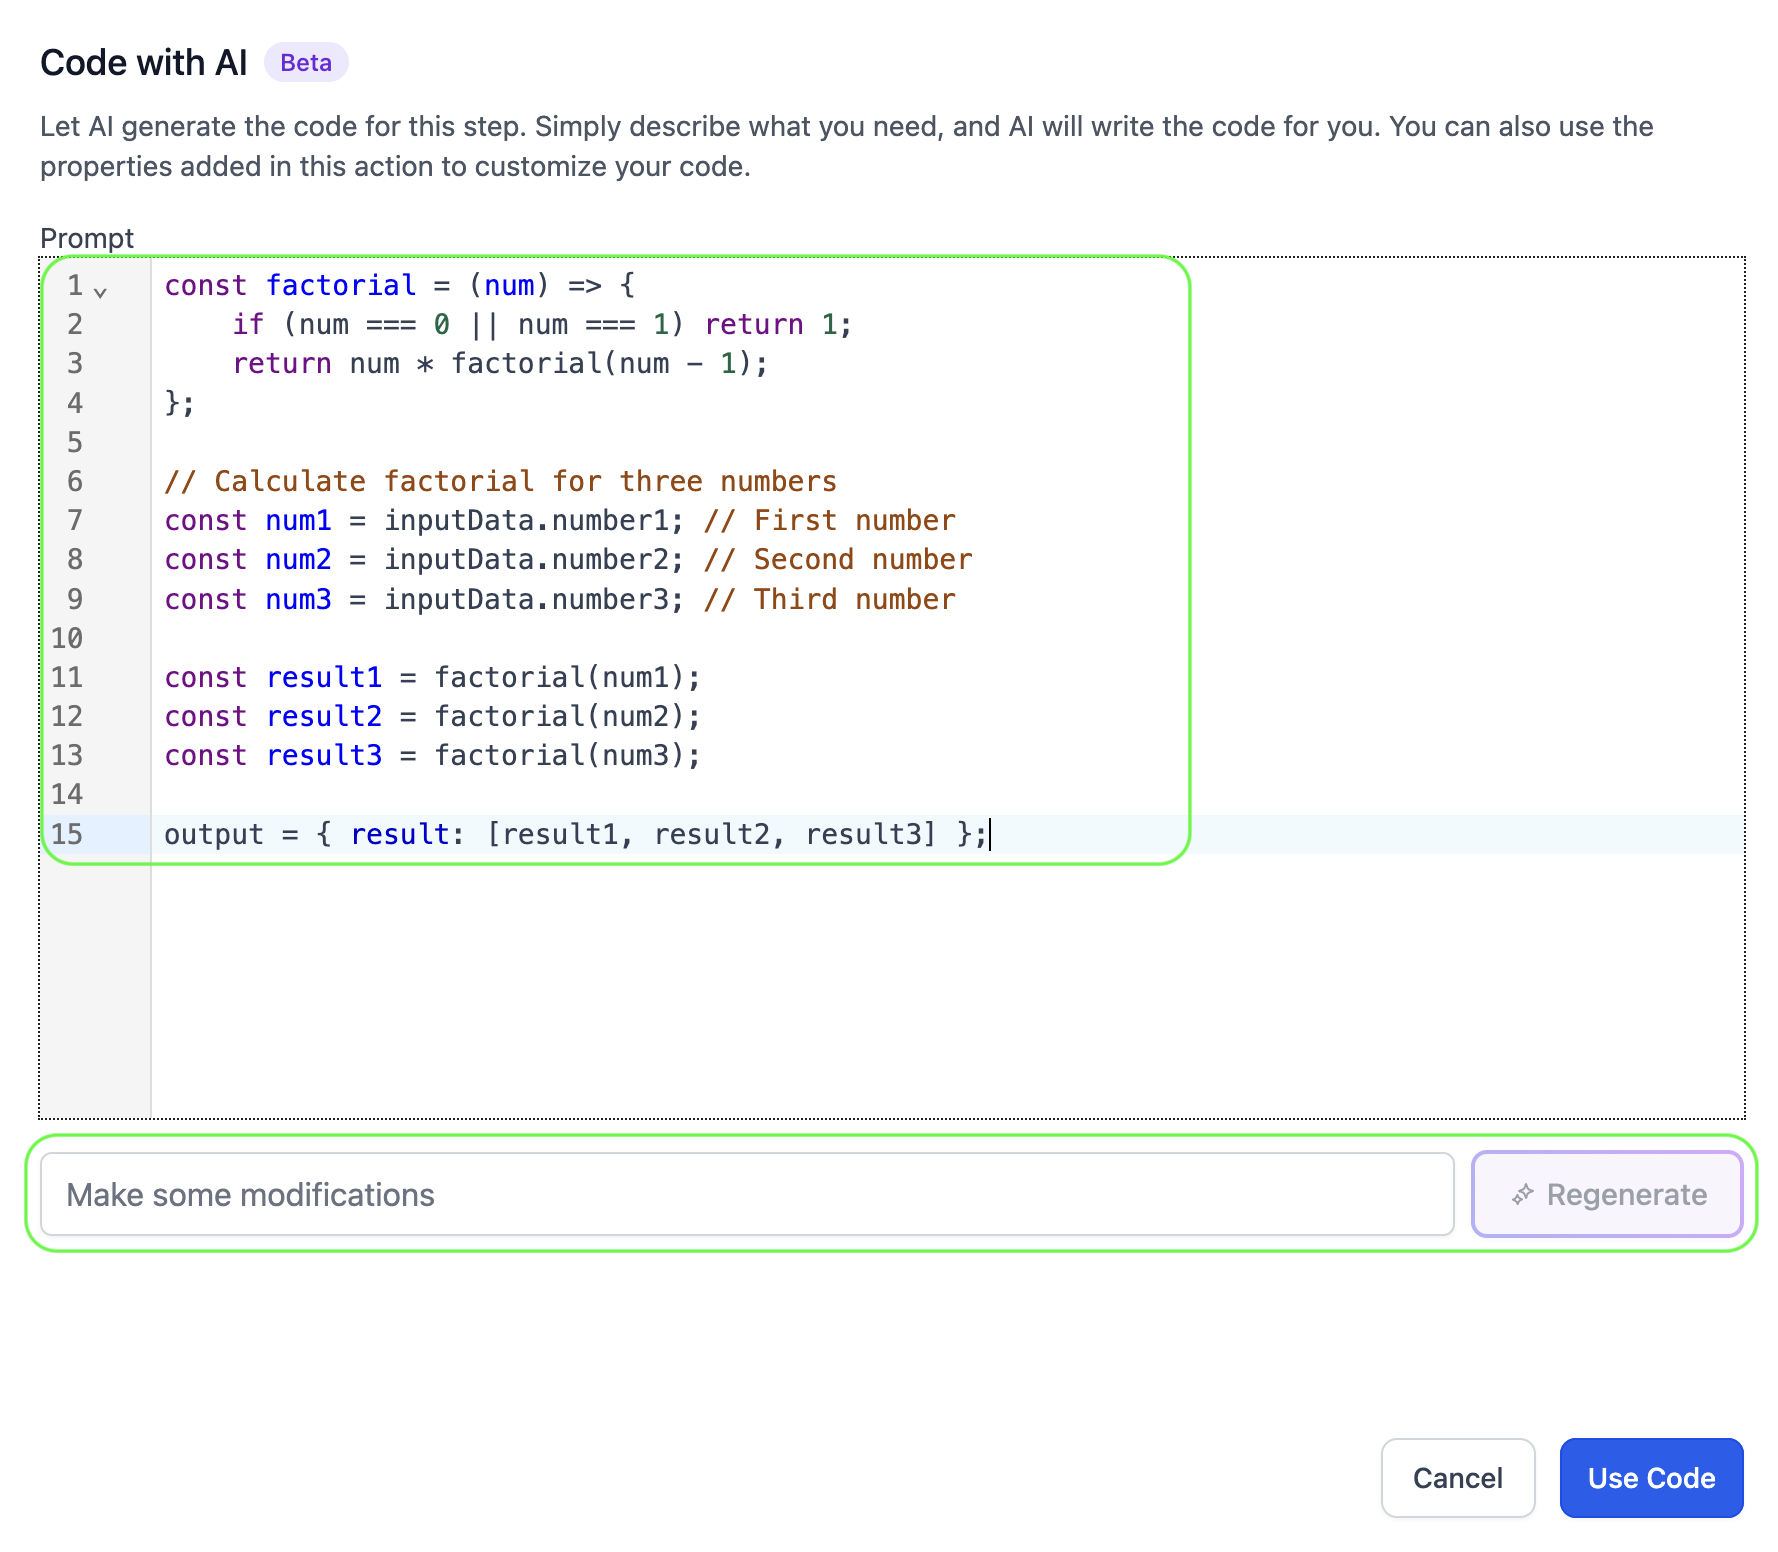Click the comment '// Calculate factorial for three numbers'
The image size is (1778, 1552).
coord(500,481)
